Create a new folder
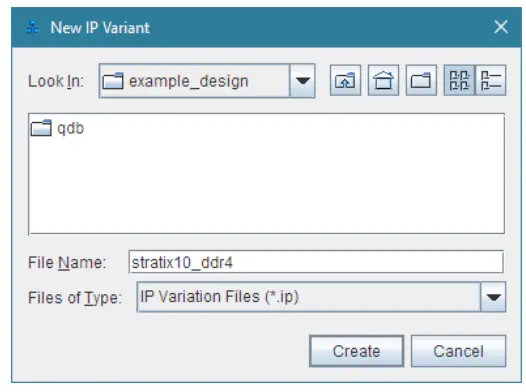 click(421, 80)
